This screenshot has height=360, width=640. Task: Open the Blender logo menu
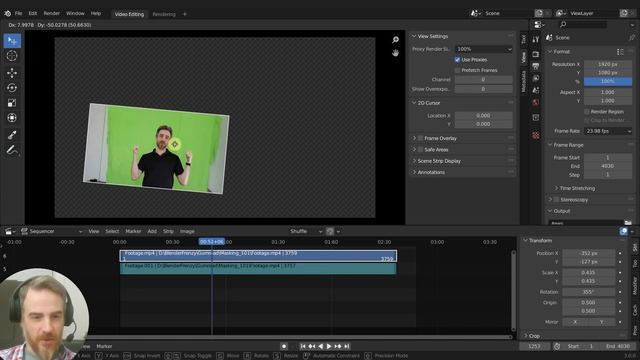coord(7,13)
